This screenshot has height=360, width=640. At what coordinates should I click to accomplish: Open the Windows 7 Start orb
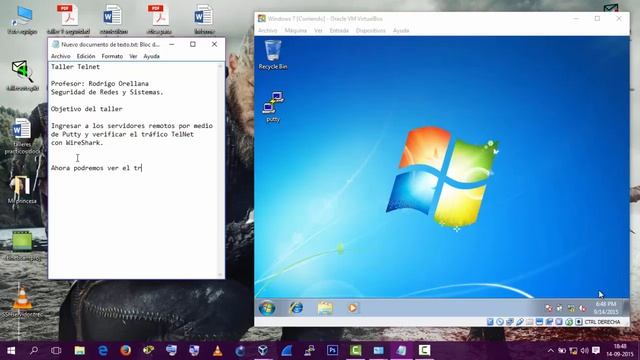pos(267,308)
